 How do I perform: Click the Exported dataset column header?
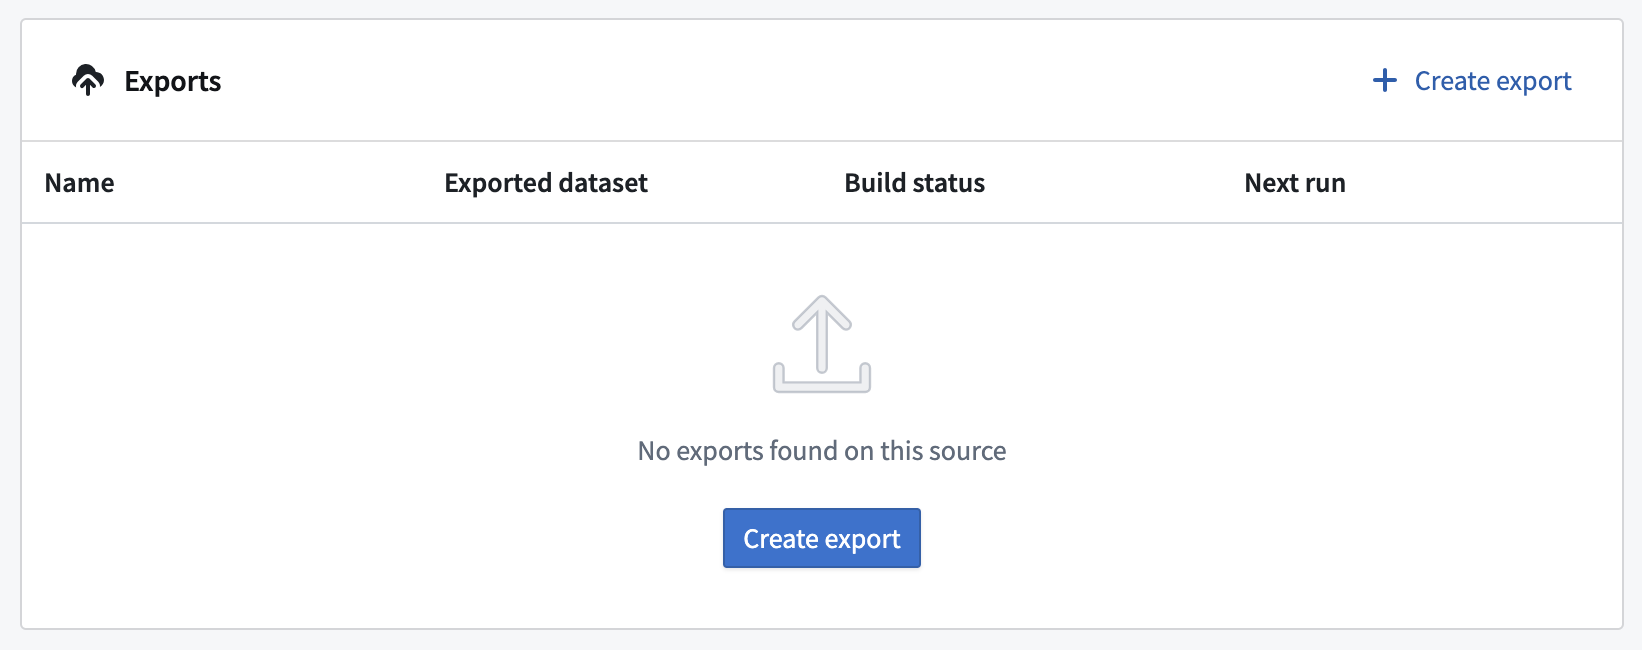(546, 183)
